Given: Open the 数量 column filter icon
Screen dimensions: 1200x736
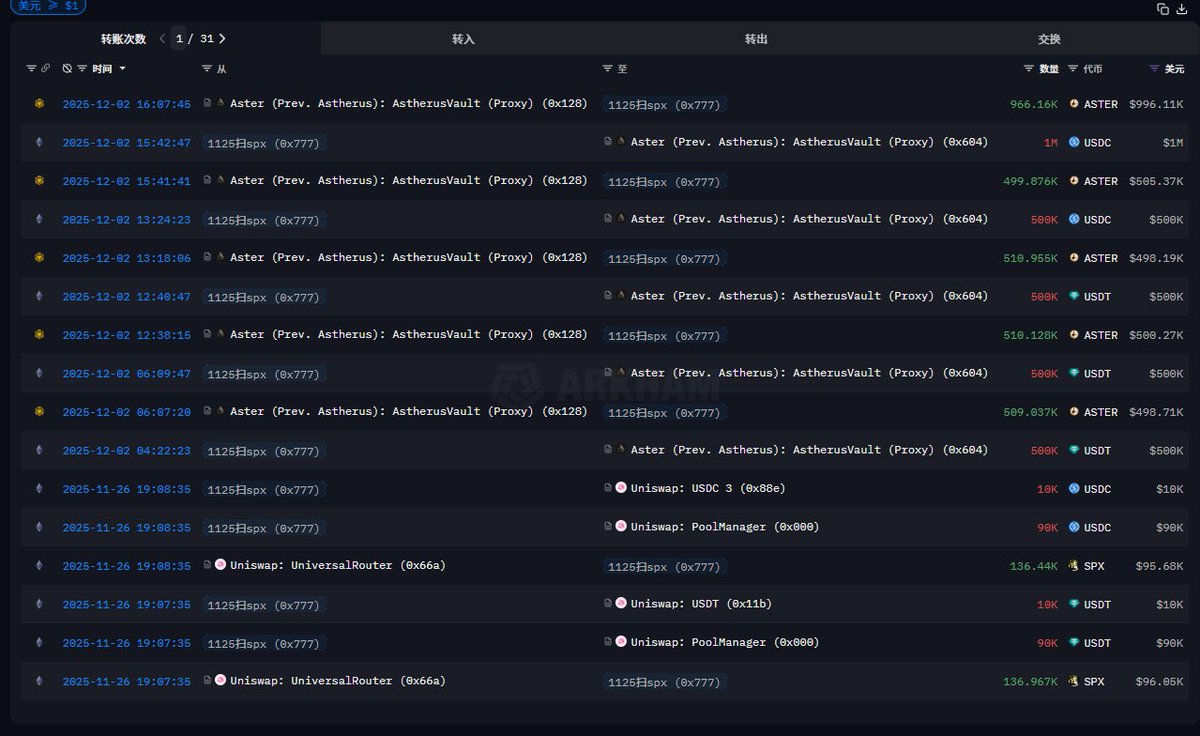Looking at the screenshot, I should [1029, 68].
